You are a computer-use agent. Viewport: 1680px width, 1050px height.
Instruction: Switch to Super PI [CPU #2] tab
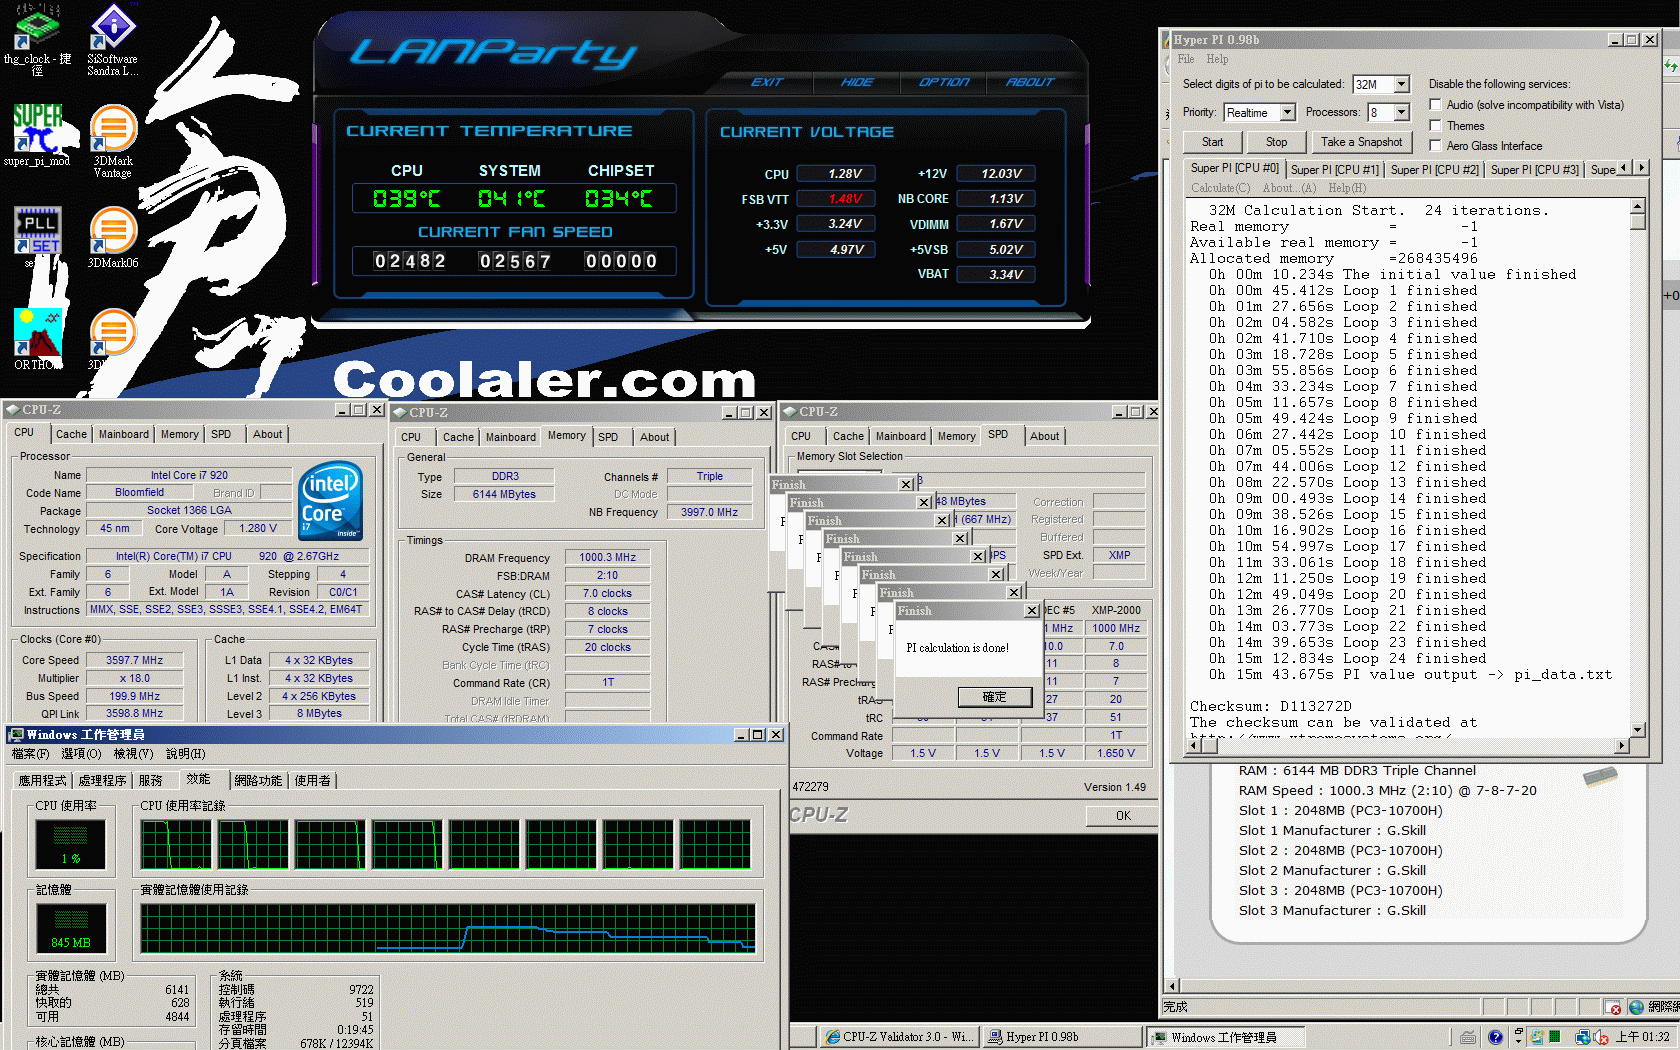point(1434,170)
